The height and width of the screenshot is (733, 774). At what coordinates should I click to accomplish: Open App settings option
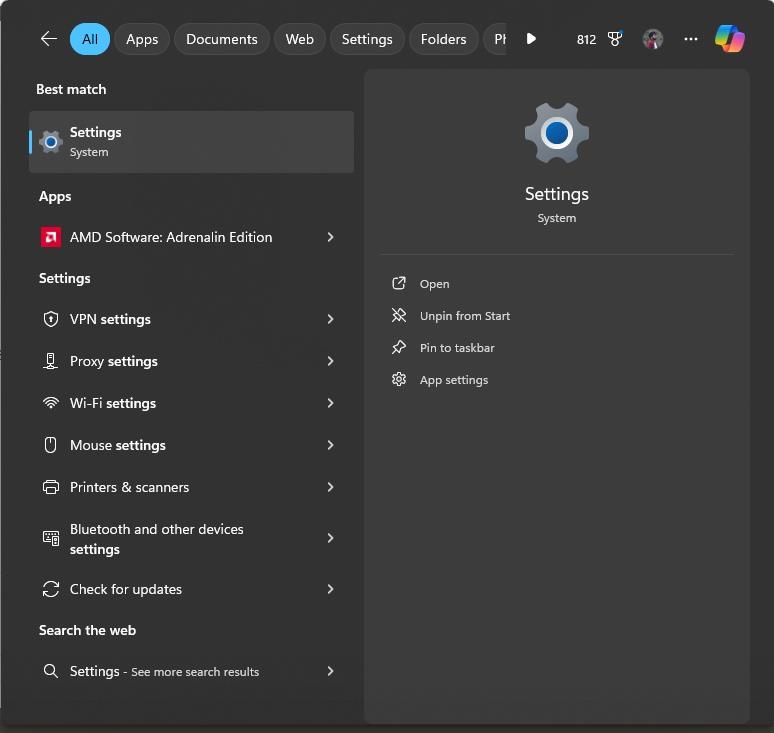(454, 380)
